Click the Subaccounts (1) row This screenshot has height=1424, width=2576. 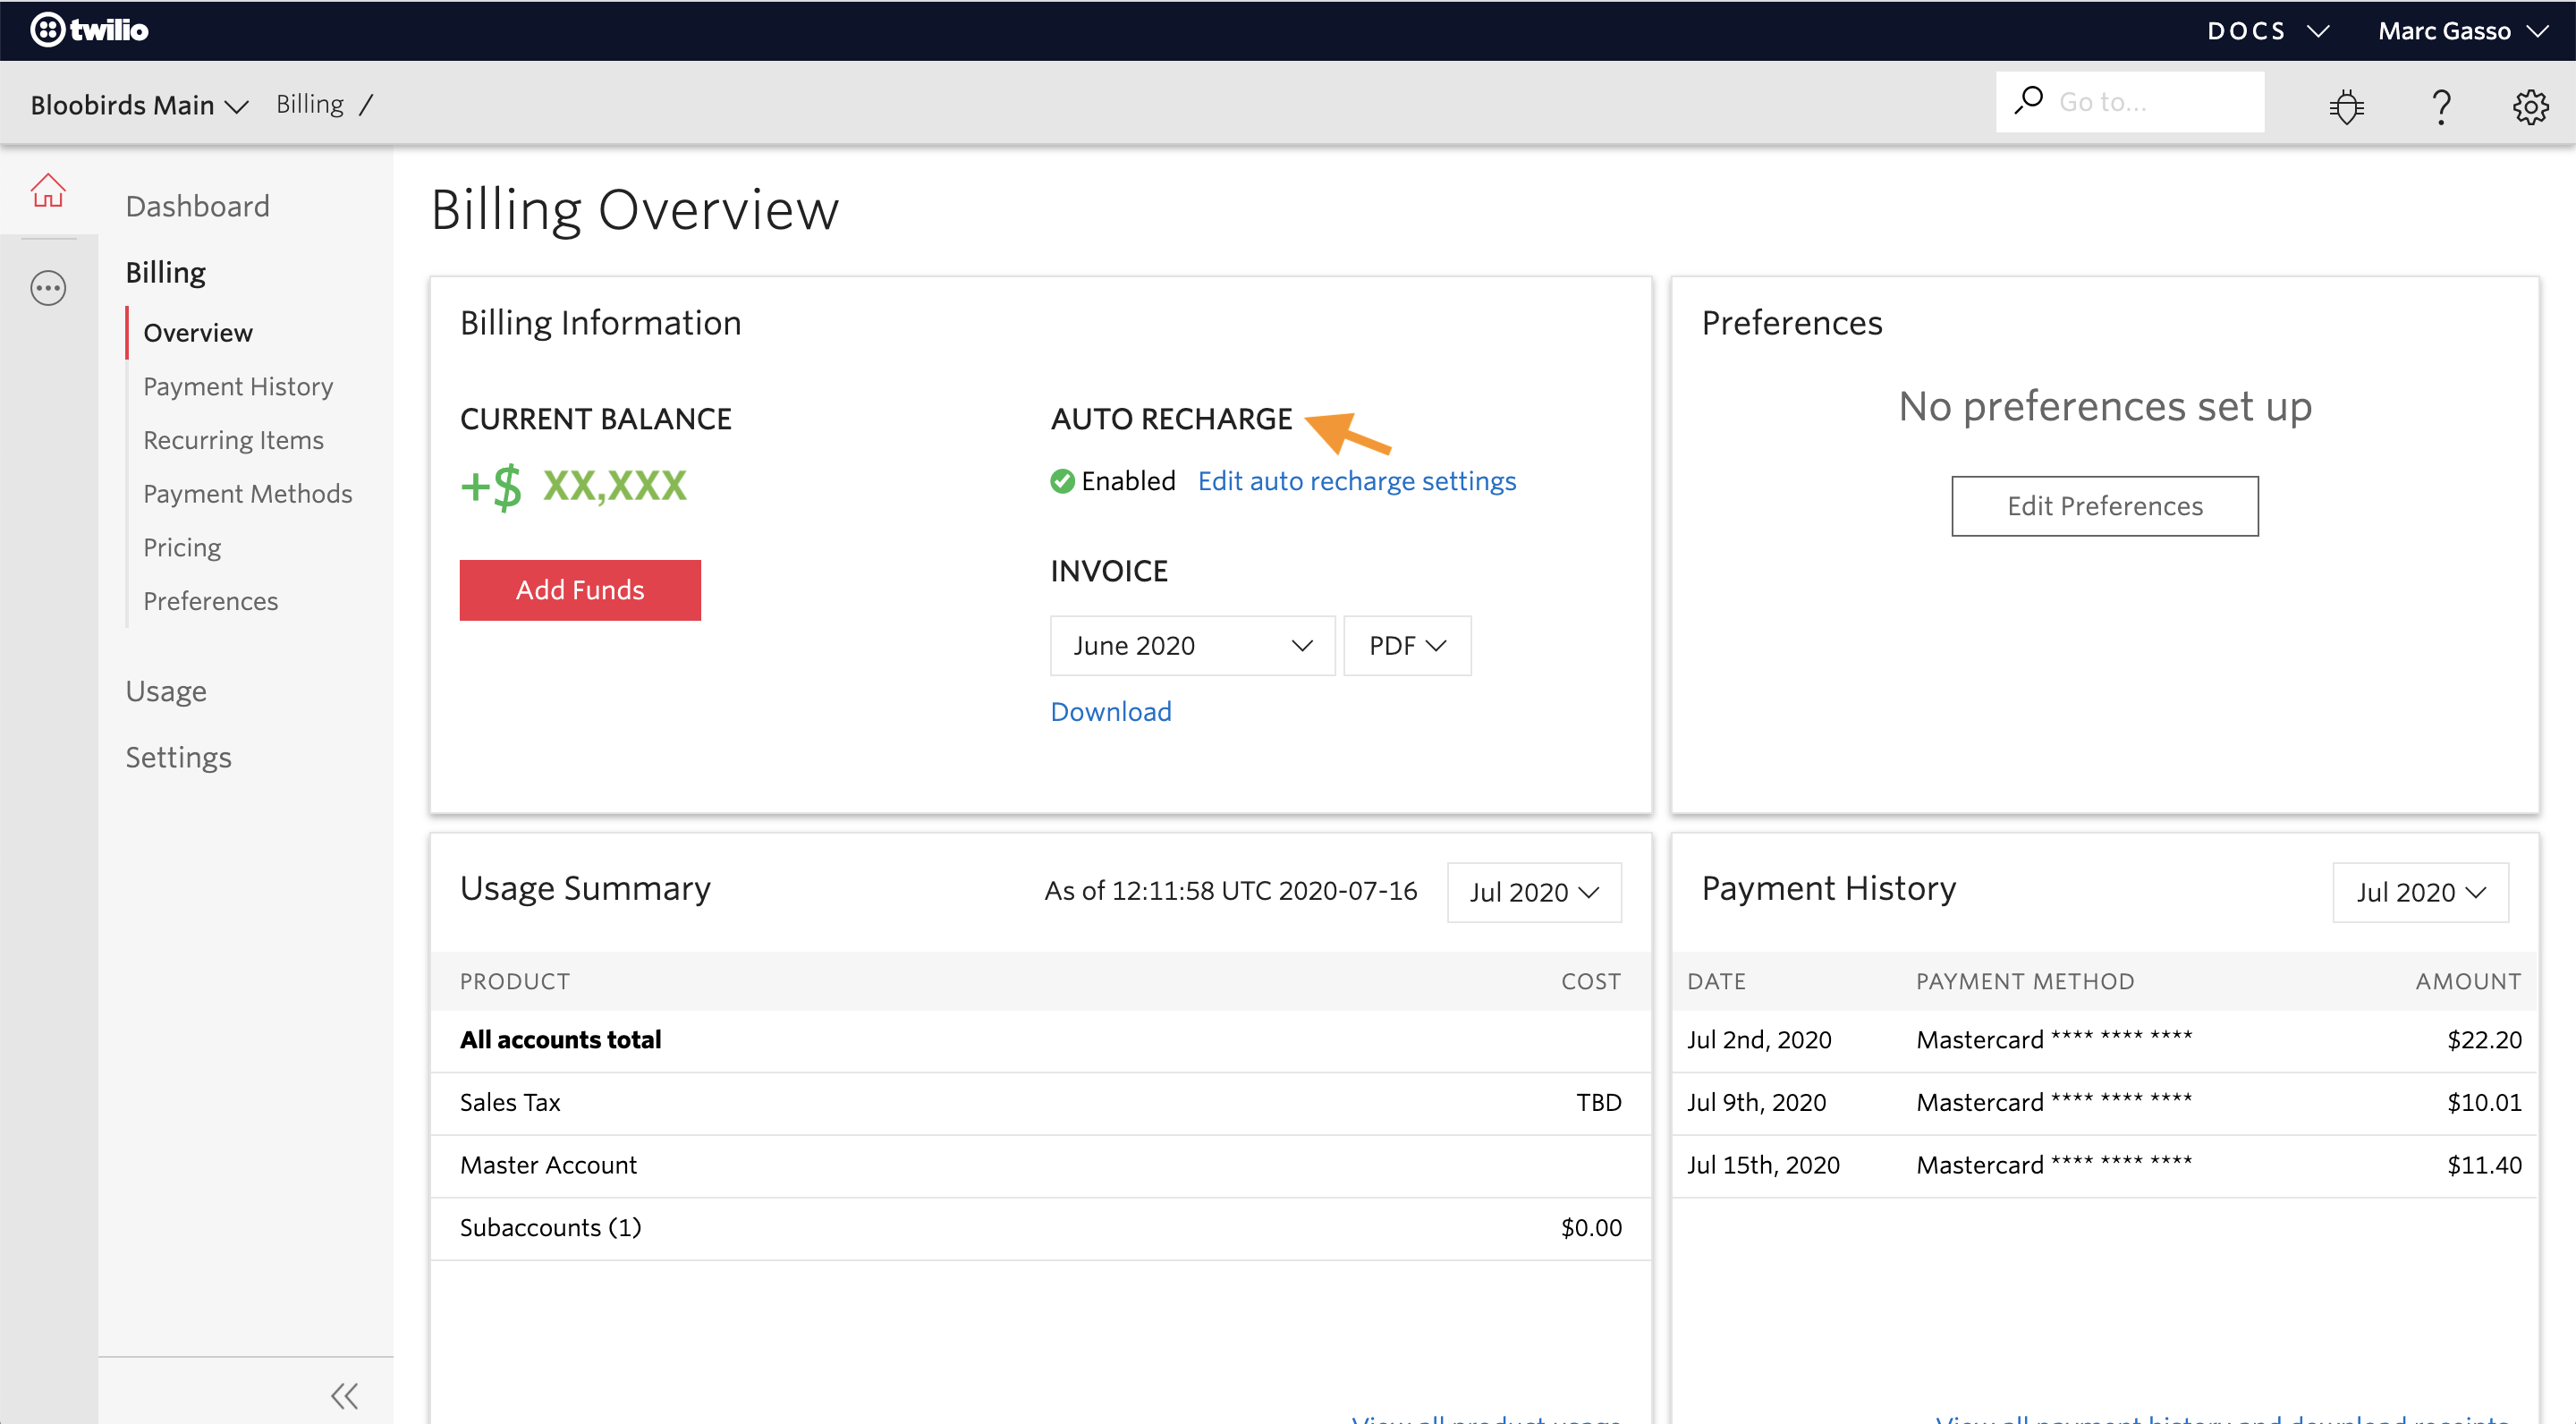tap(1040, 1228)
